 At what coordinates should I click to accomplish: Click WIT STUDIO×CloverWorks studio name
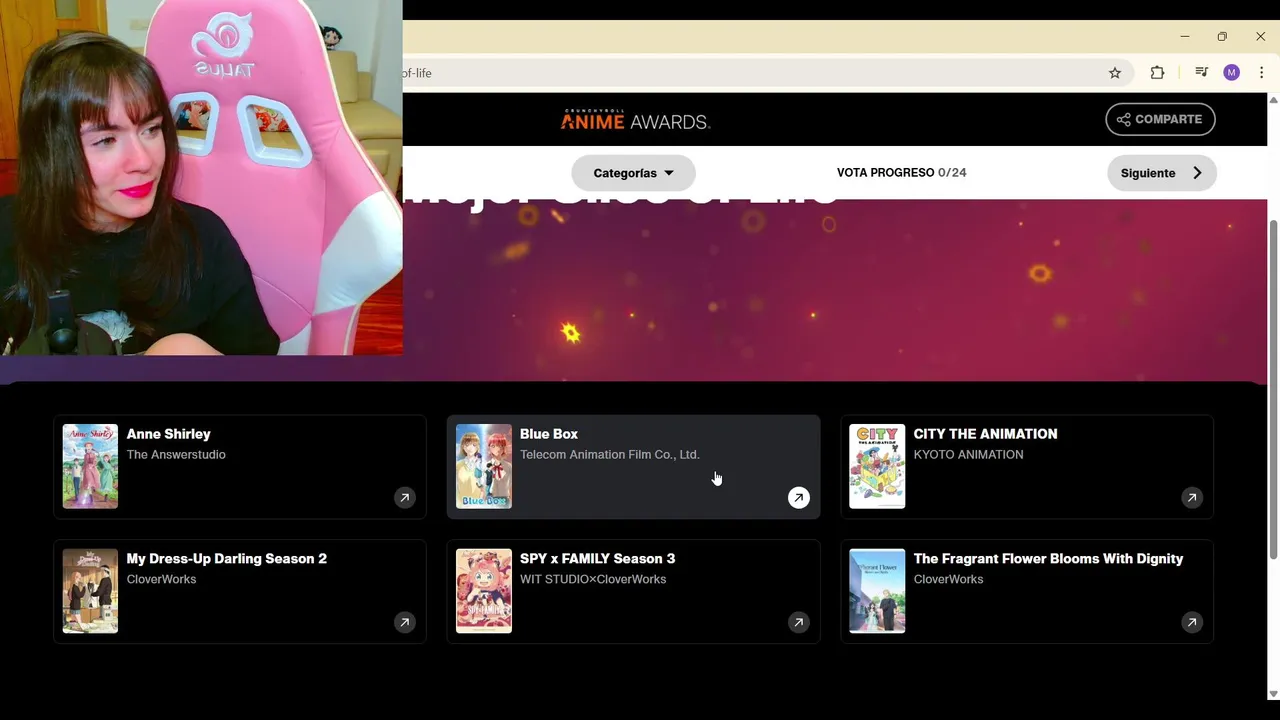pos(593,580)
